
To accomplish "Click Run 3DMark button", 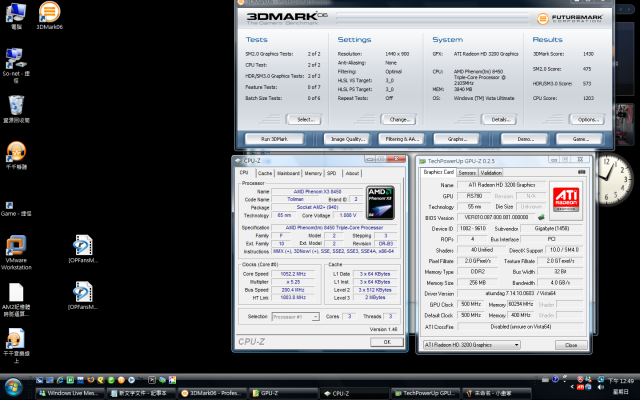I will pyautogui.click(x=274, y=139).
